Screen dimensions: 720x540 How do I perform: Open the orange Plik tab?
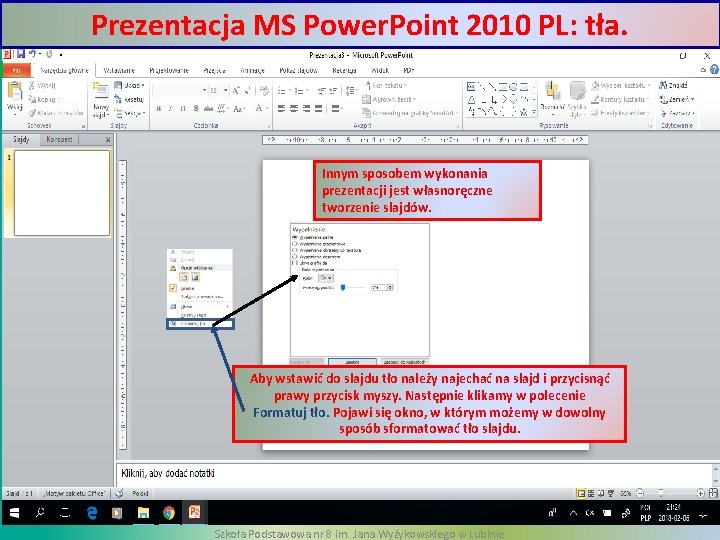click(x=17, y=70)
